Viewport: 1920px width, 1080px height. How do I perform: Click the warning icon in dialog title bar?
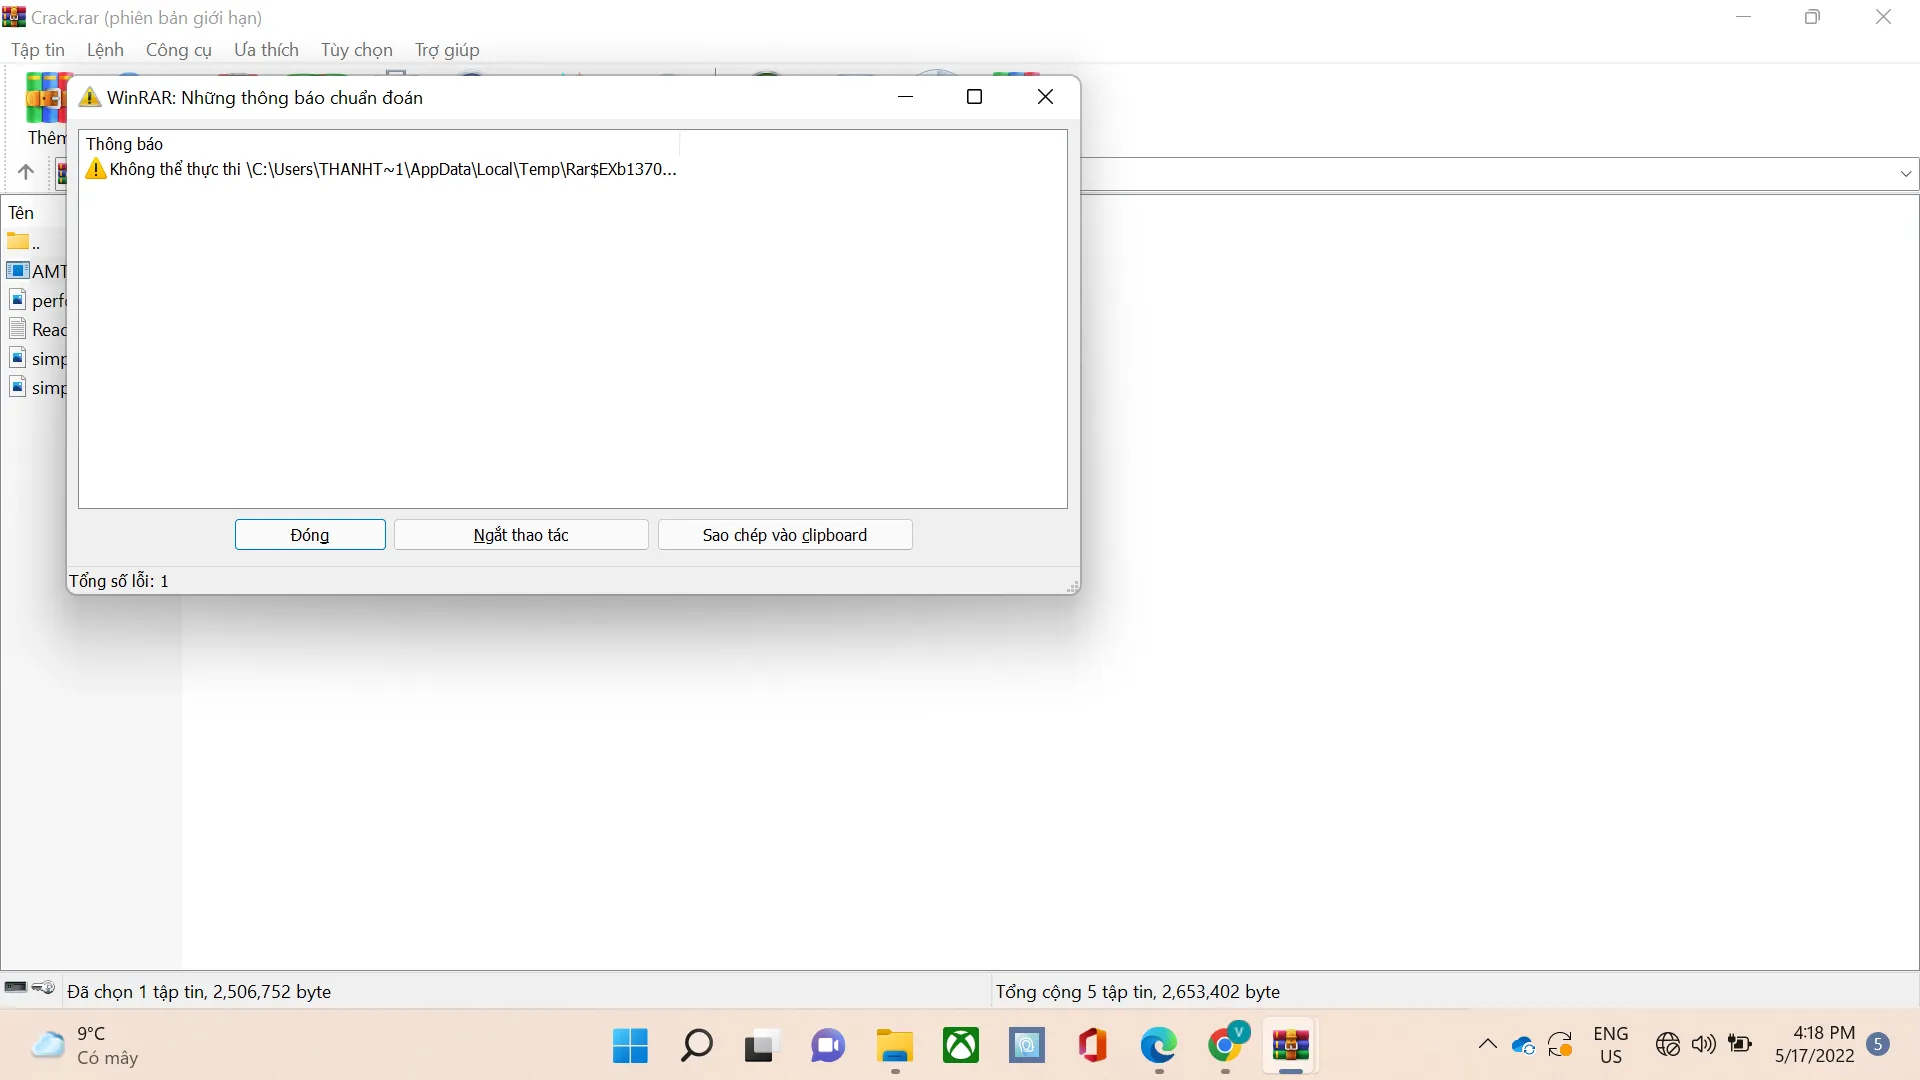click(90, 97)
